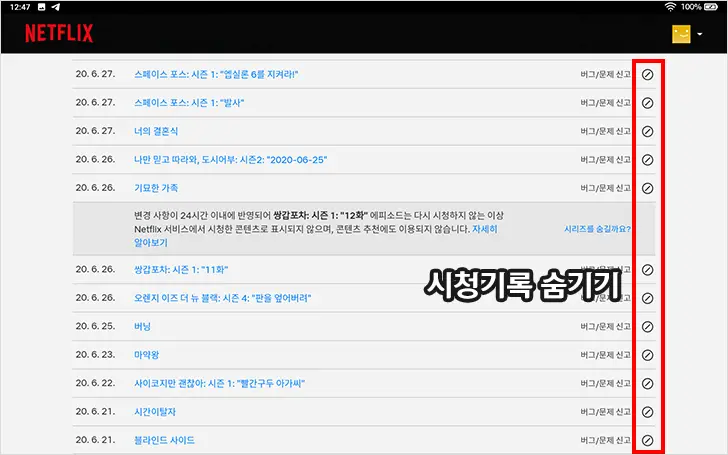Tap the battery icon in status bar
Viewport: 728px width, 455px height.
(x=711, y=6)
